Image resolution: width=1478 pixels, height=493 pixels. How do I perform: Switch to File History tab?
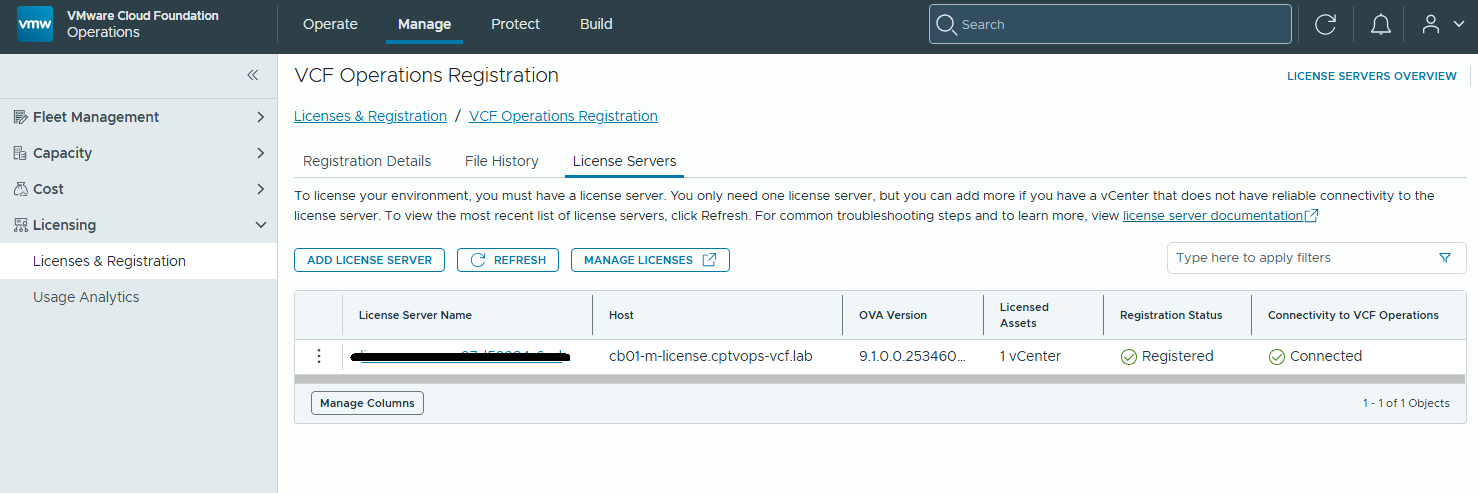502,161
